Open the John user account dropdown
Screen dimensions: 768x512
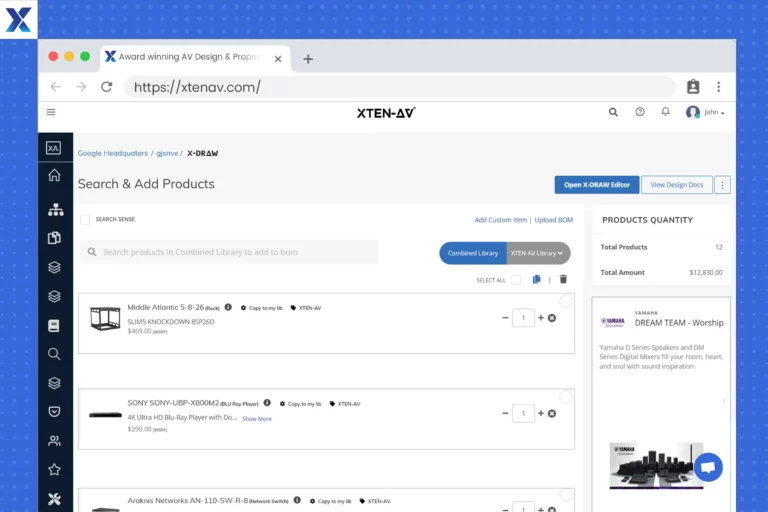[706, 112]
